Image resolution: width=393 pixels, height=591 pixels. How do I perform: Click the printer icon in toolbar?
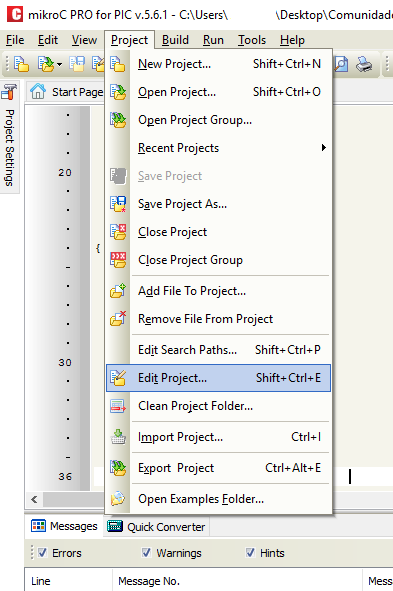[364, 64]
